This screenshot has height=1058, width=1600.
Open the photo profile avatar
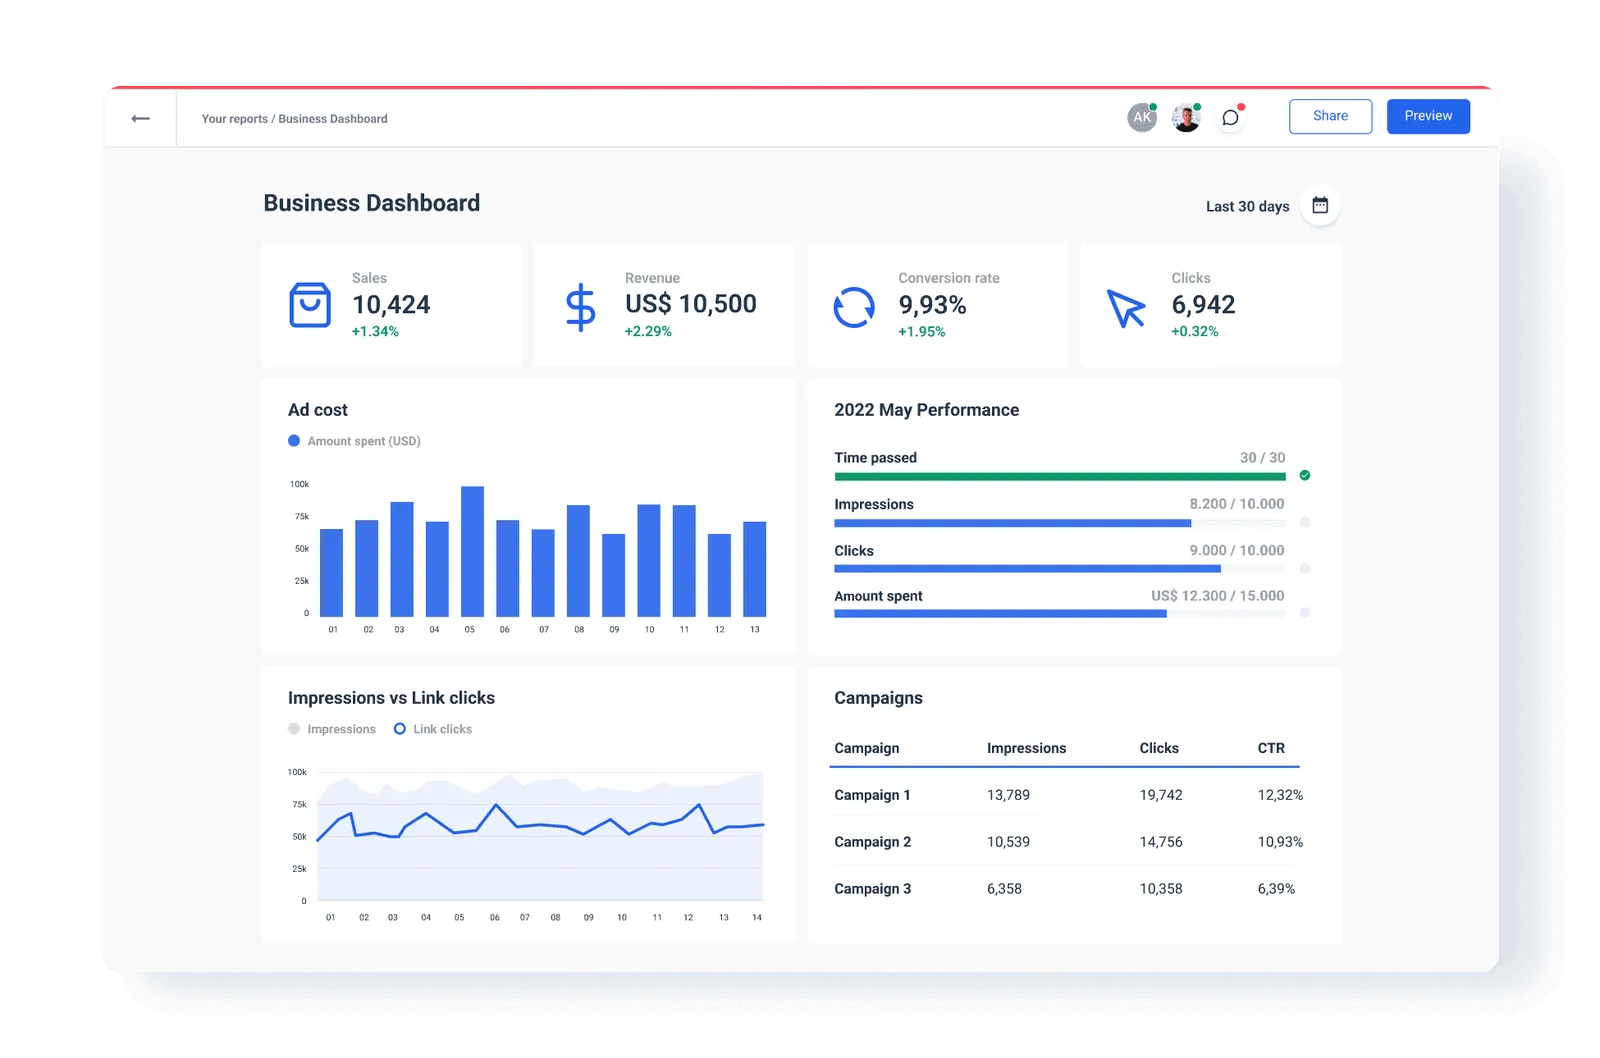pyautogui.click(x=1186, y=117)
